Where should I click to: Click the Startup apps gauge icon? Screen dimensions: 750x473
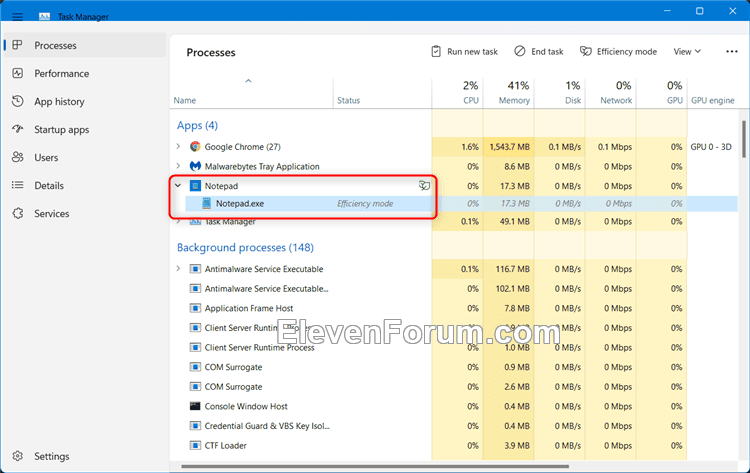[x=18, y=129]
